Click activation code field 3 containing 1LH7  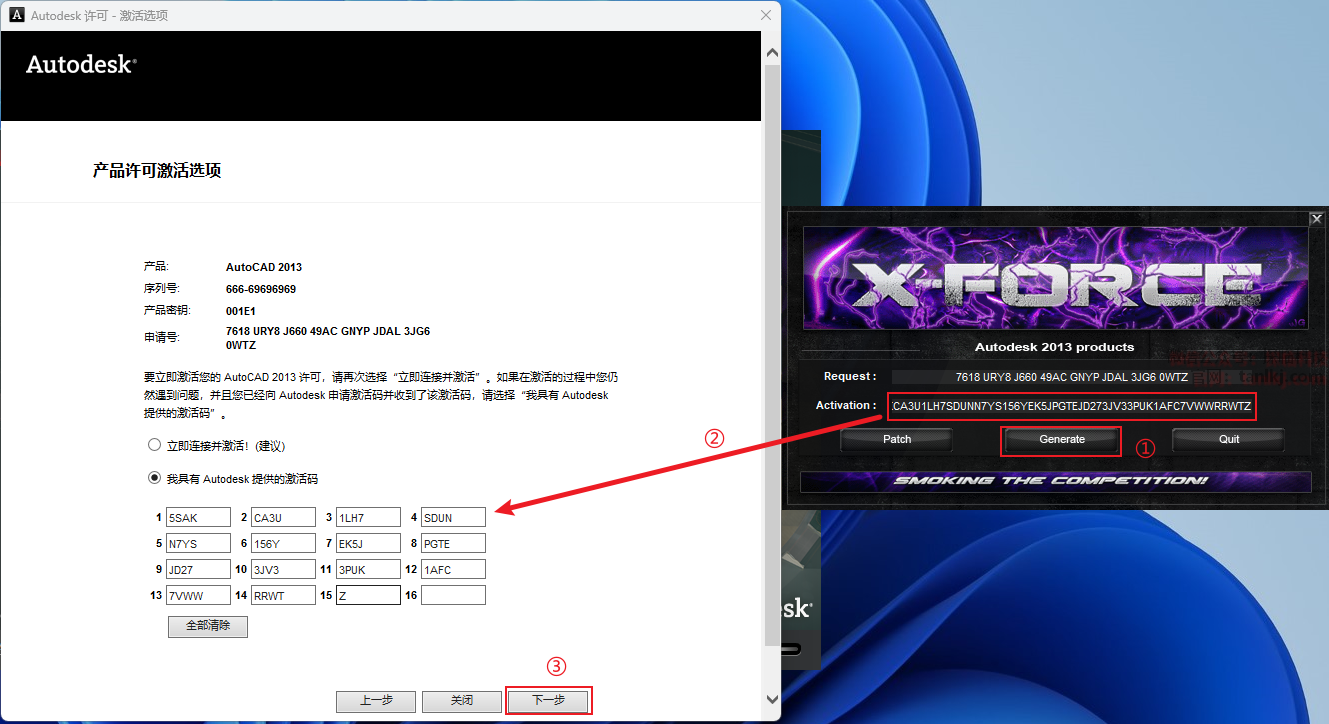click(368, 517)
